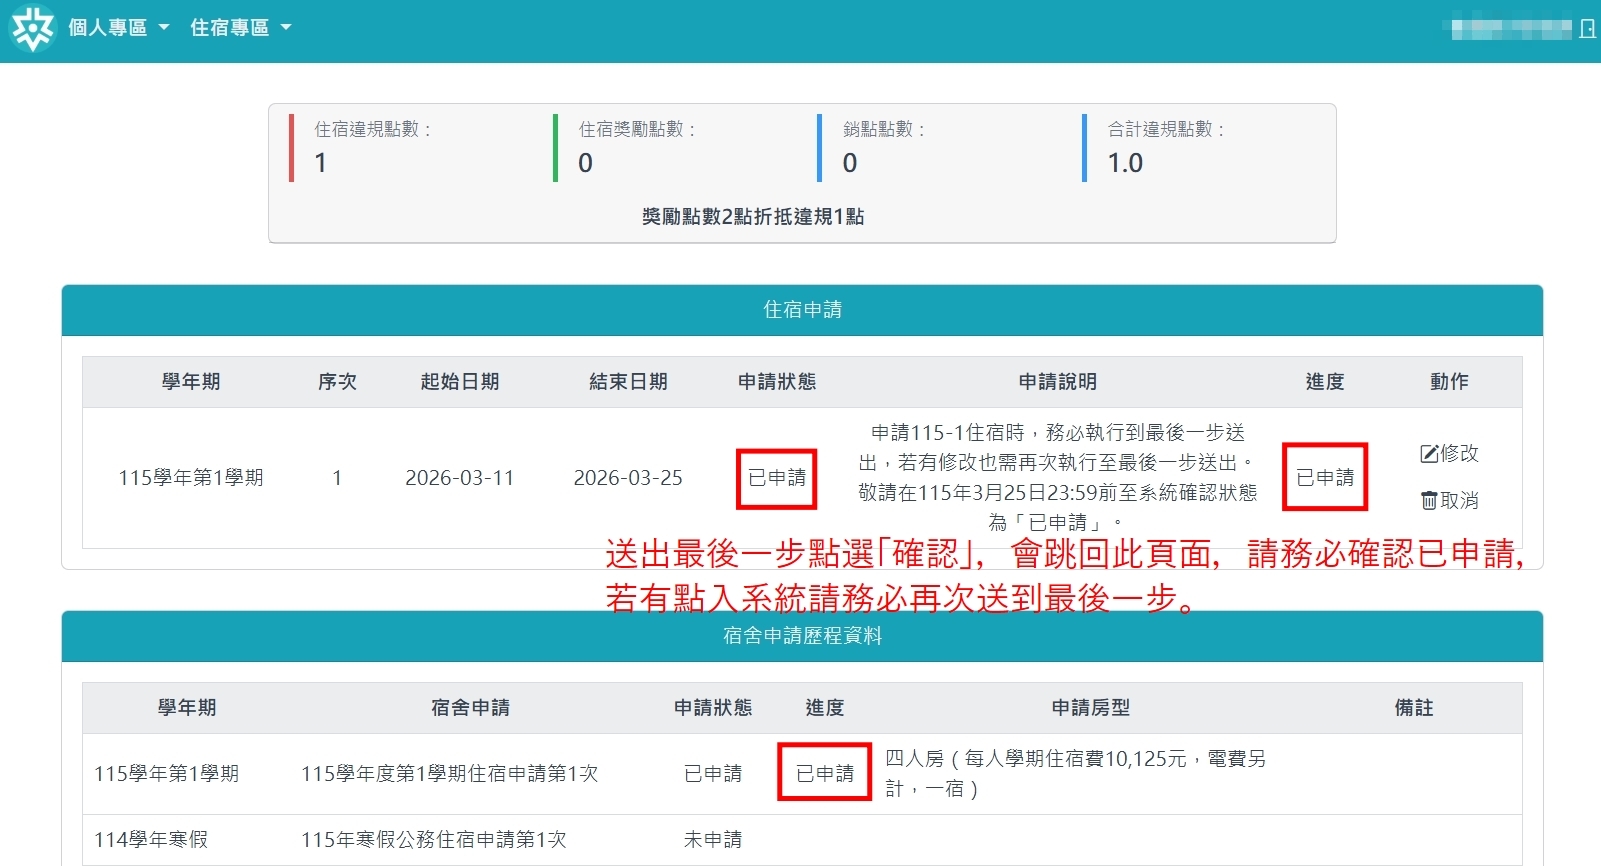
Task: Click the 動作 column header
Action: [1449, 382]
